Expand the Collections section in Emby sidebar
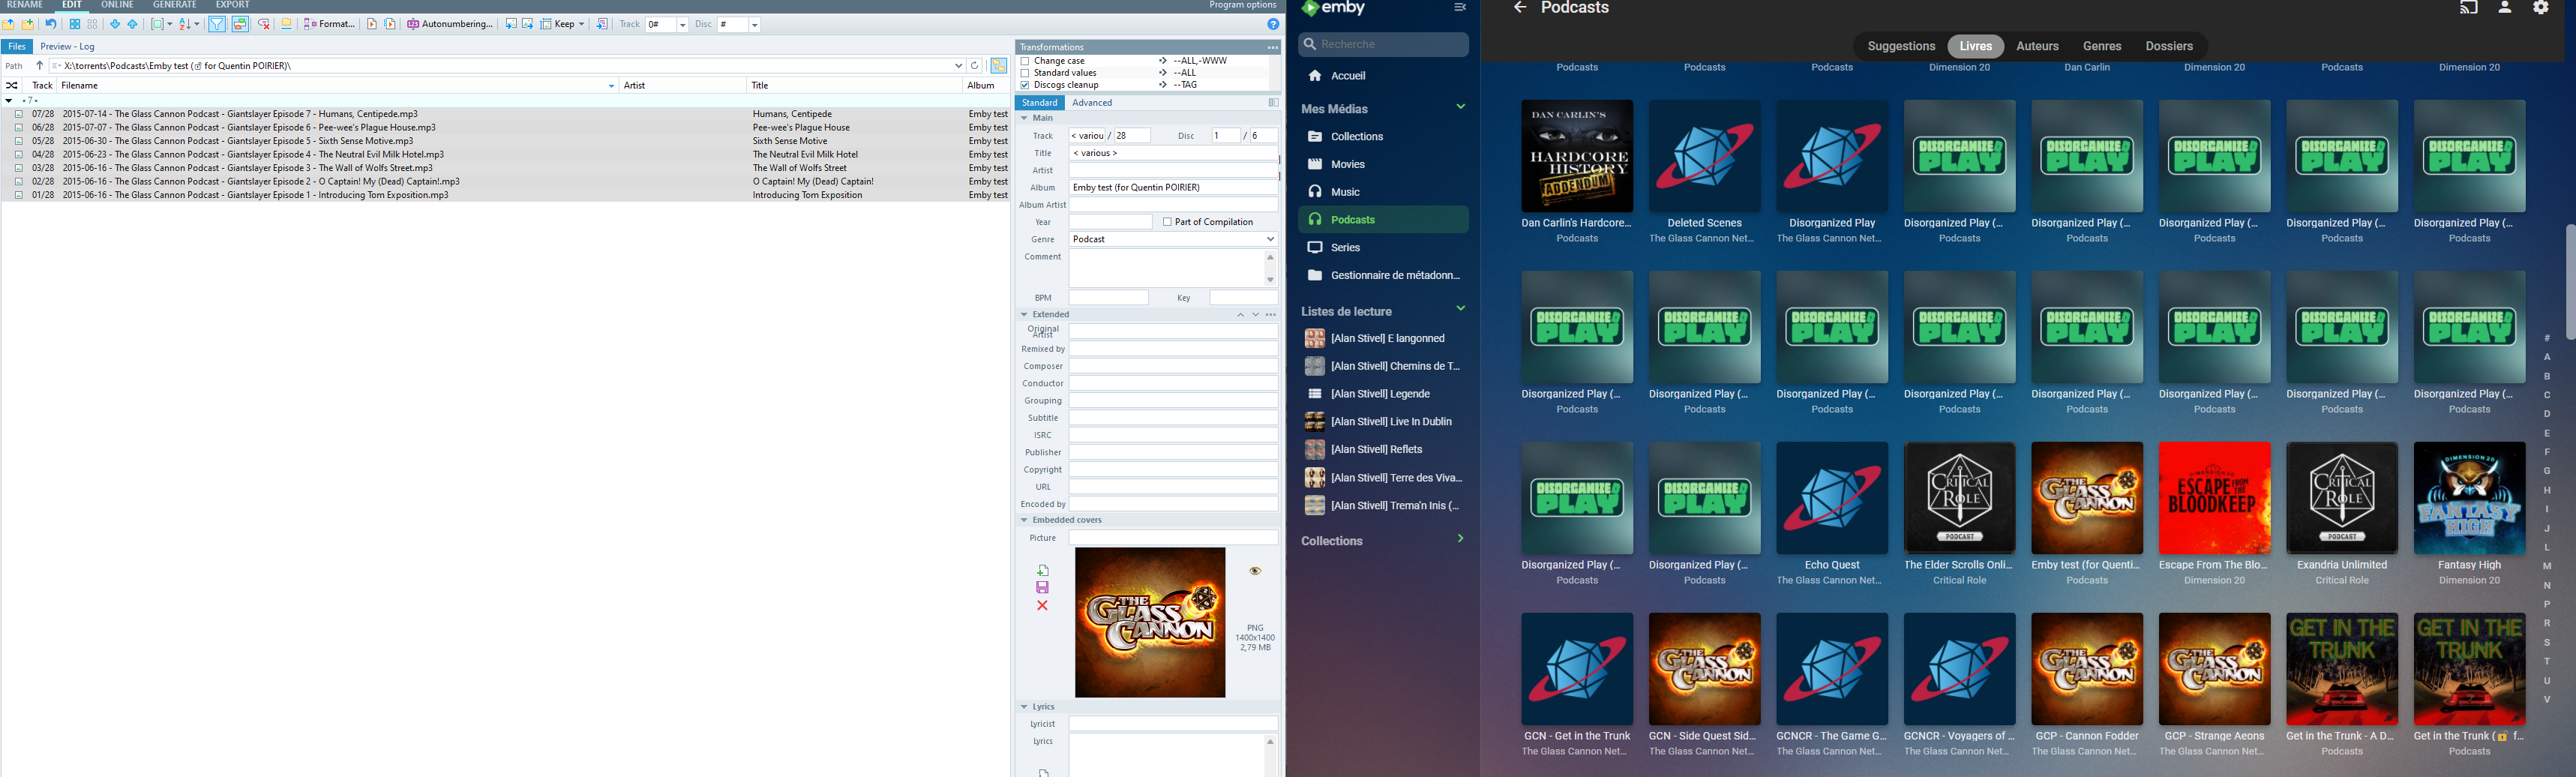2576x777 pixels. (1460, 539)
